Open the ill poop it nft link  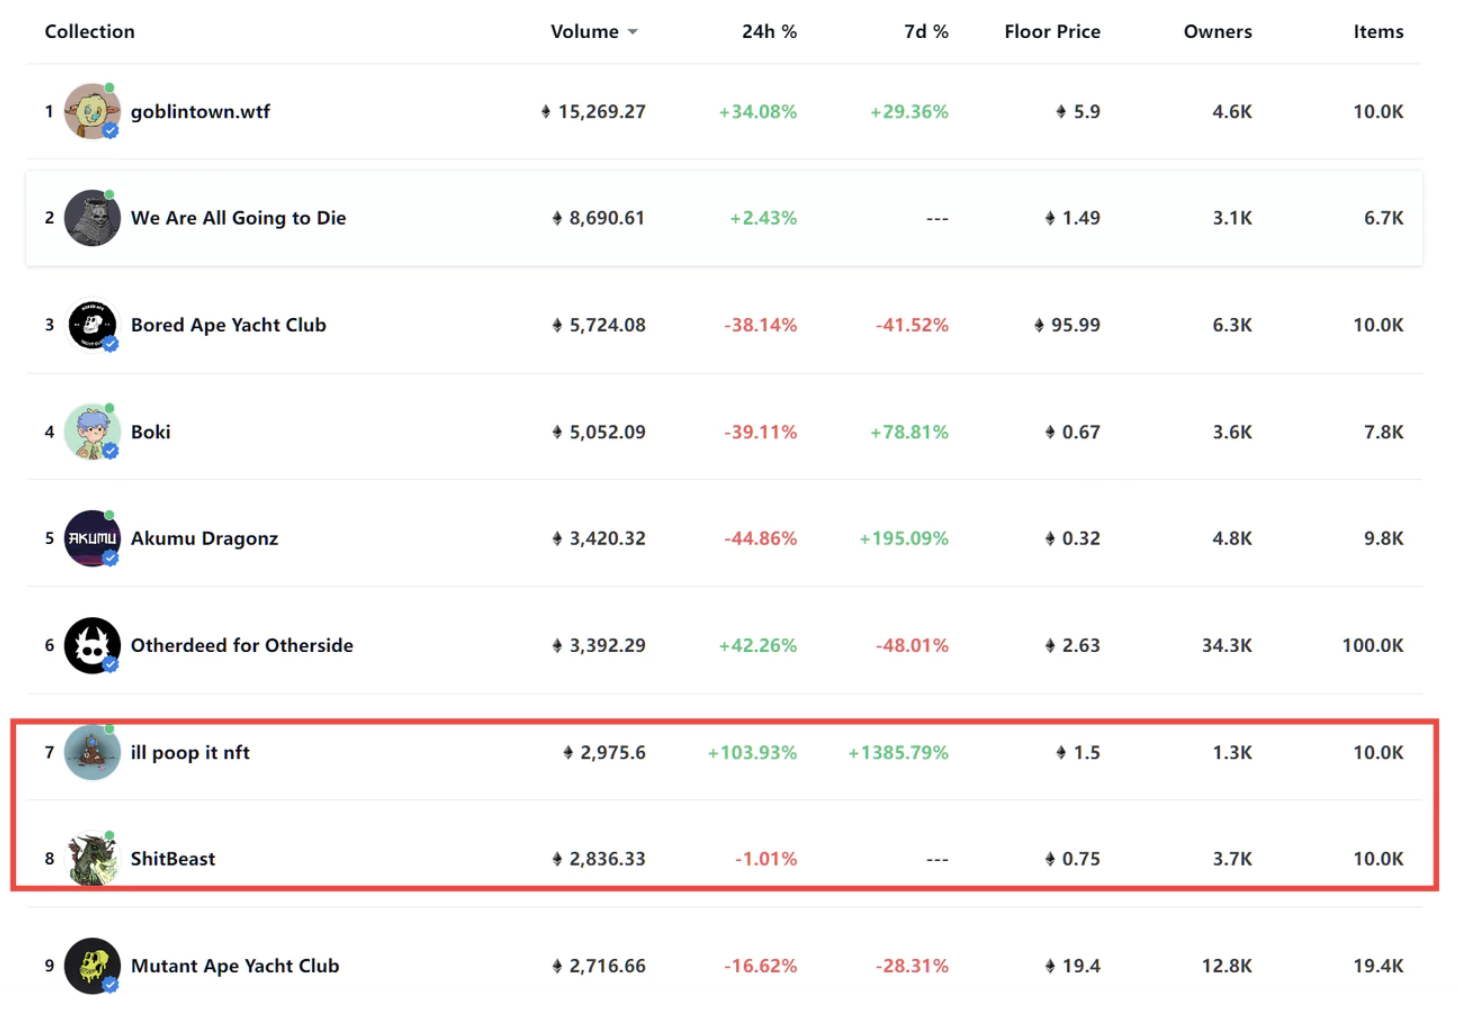point(190,752)
